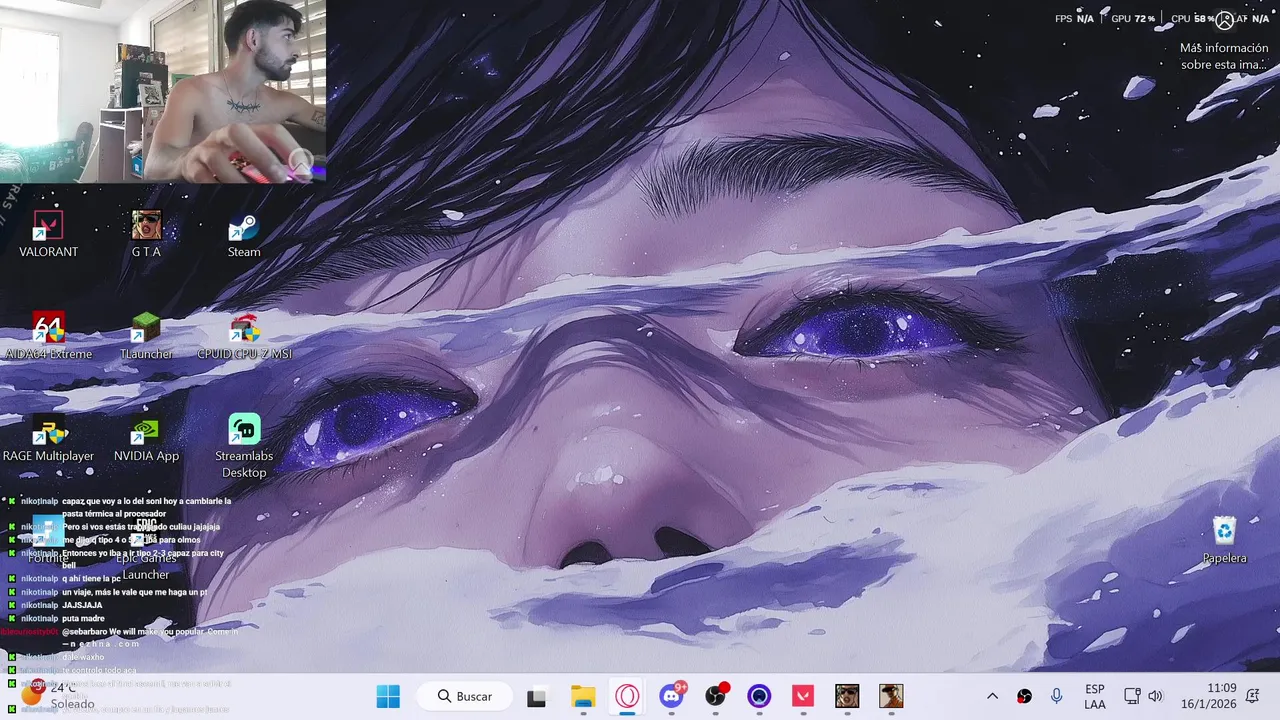Open network quick settings from tray
Viewport: 1280px width, 720px height.
(1132, 696)
